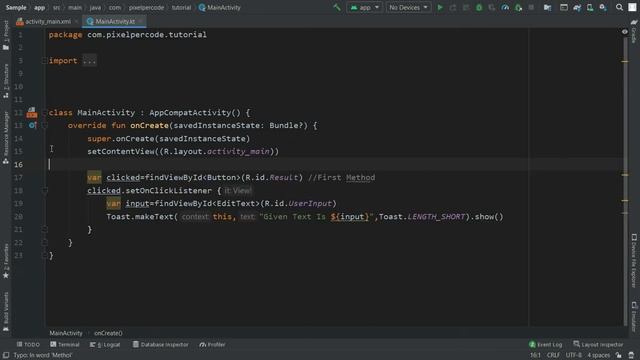Sync Project with Gradle Files elephant icon
This screenshot has height=360, width=640.
(577, 7)
